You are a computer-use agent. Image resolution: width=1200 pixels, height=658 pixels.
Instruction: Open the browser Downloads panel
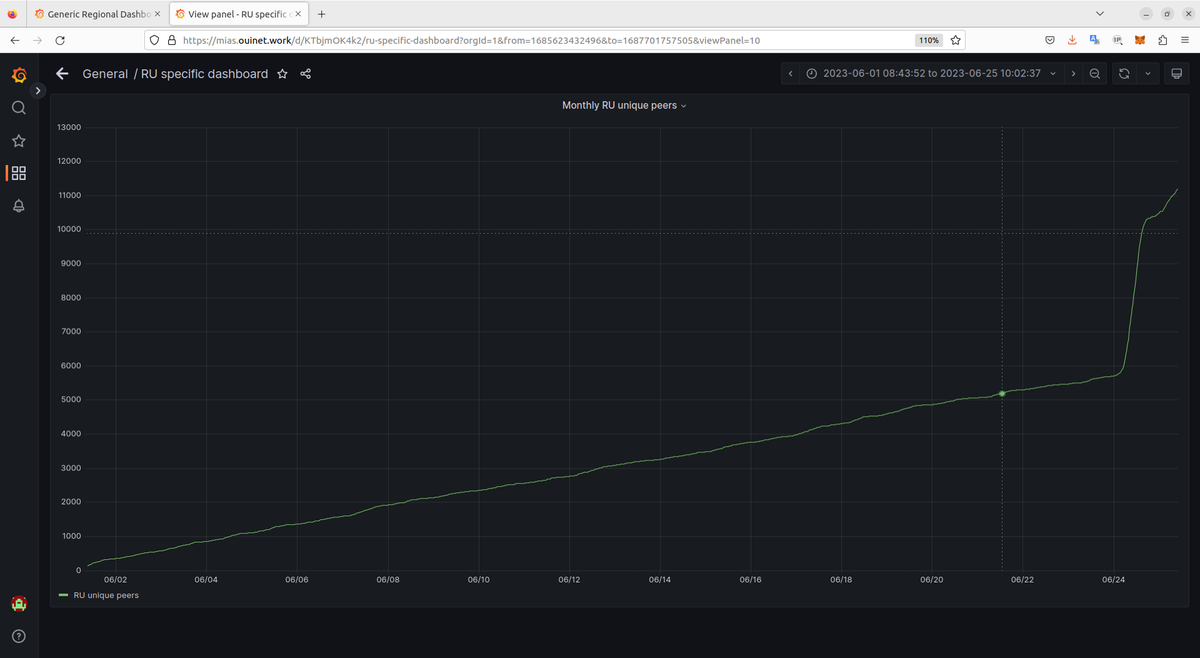tap(1072, 40)
